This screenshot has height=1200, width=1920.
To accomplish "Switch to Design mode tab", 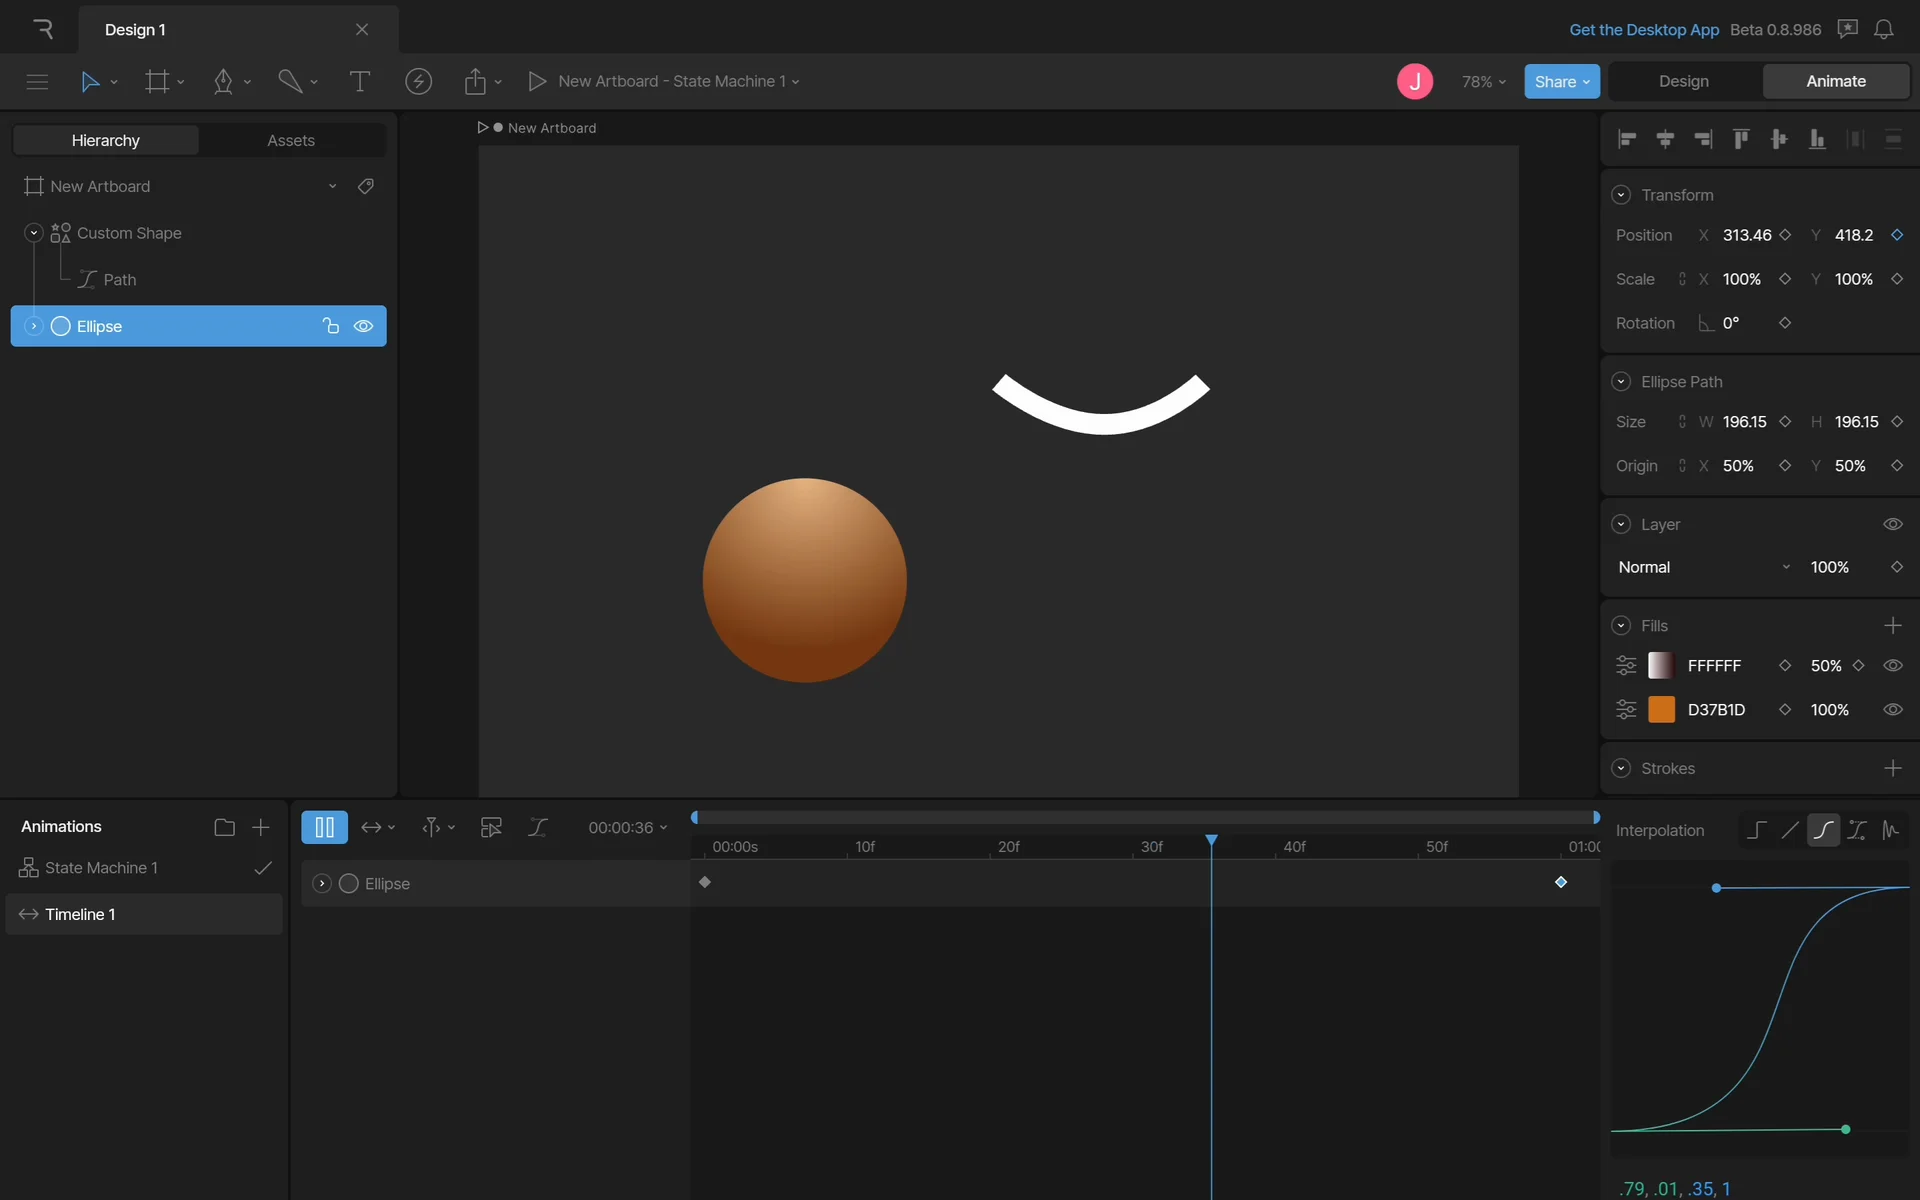I will (1683, 82).
